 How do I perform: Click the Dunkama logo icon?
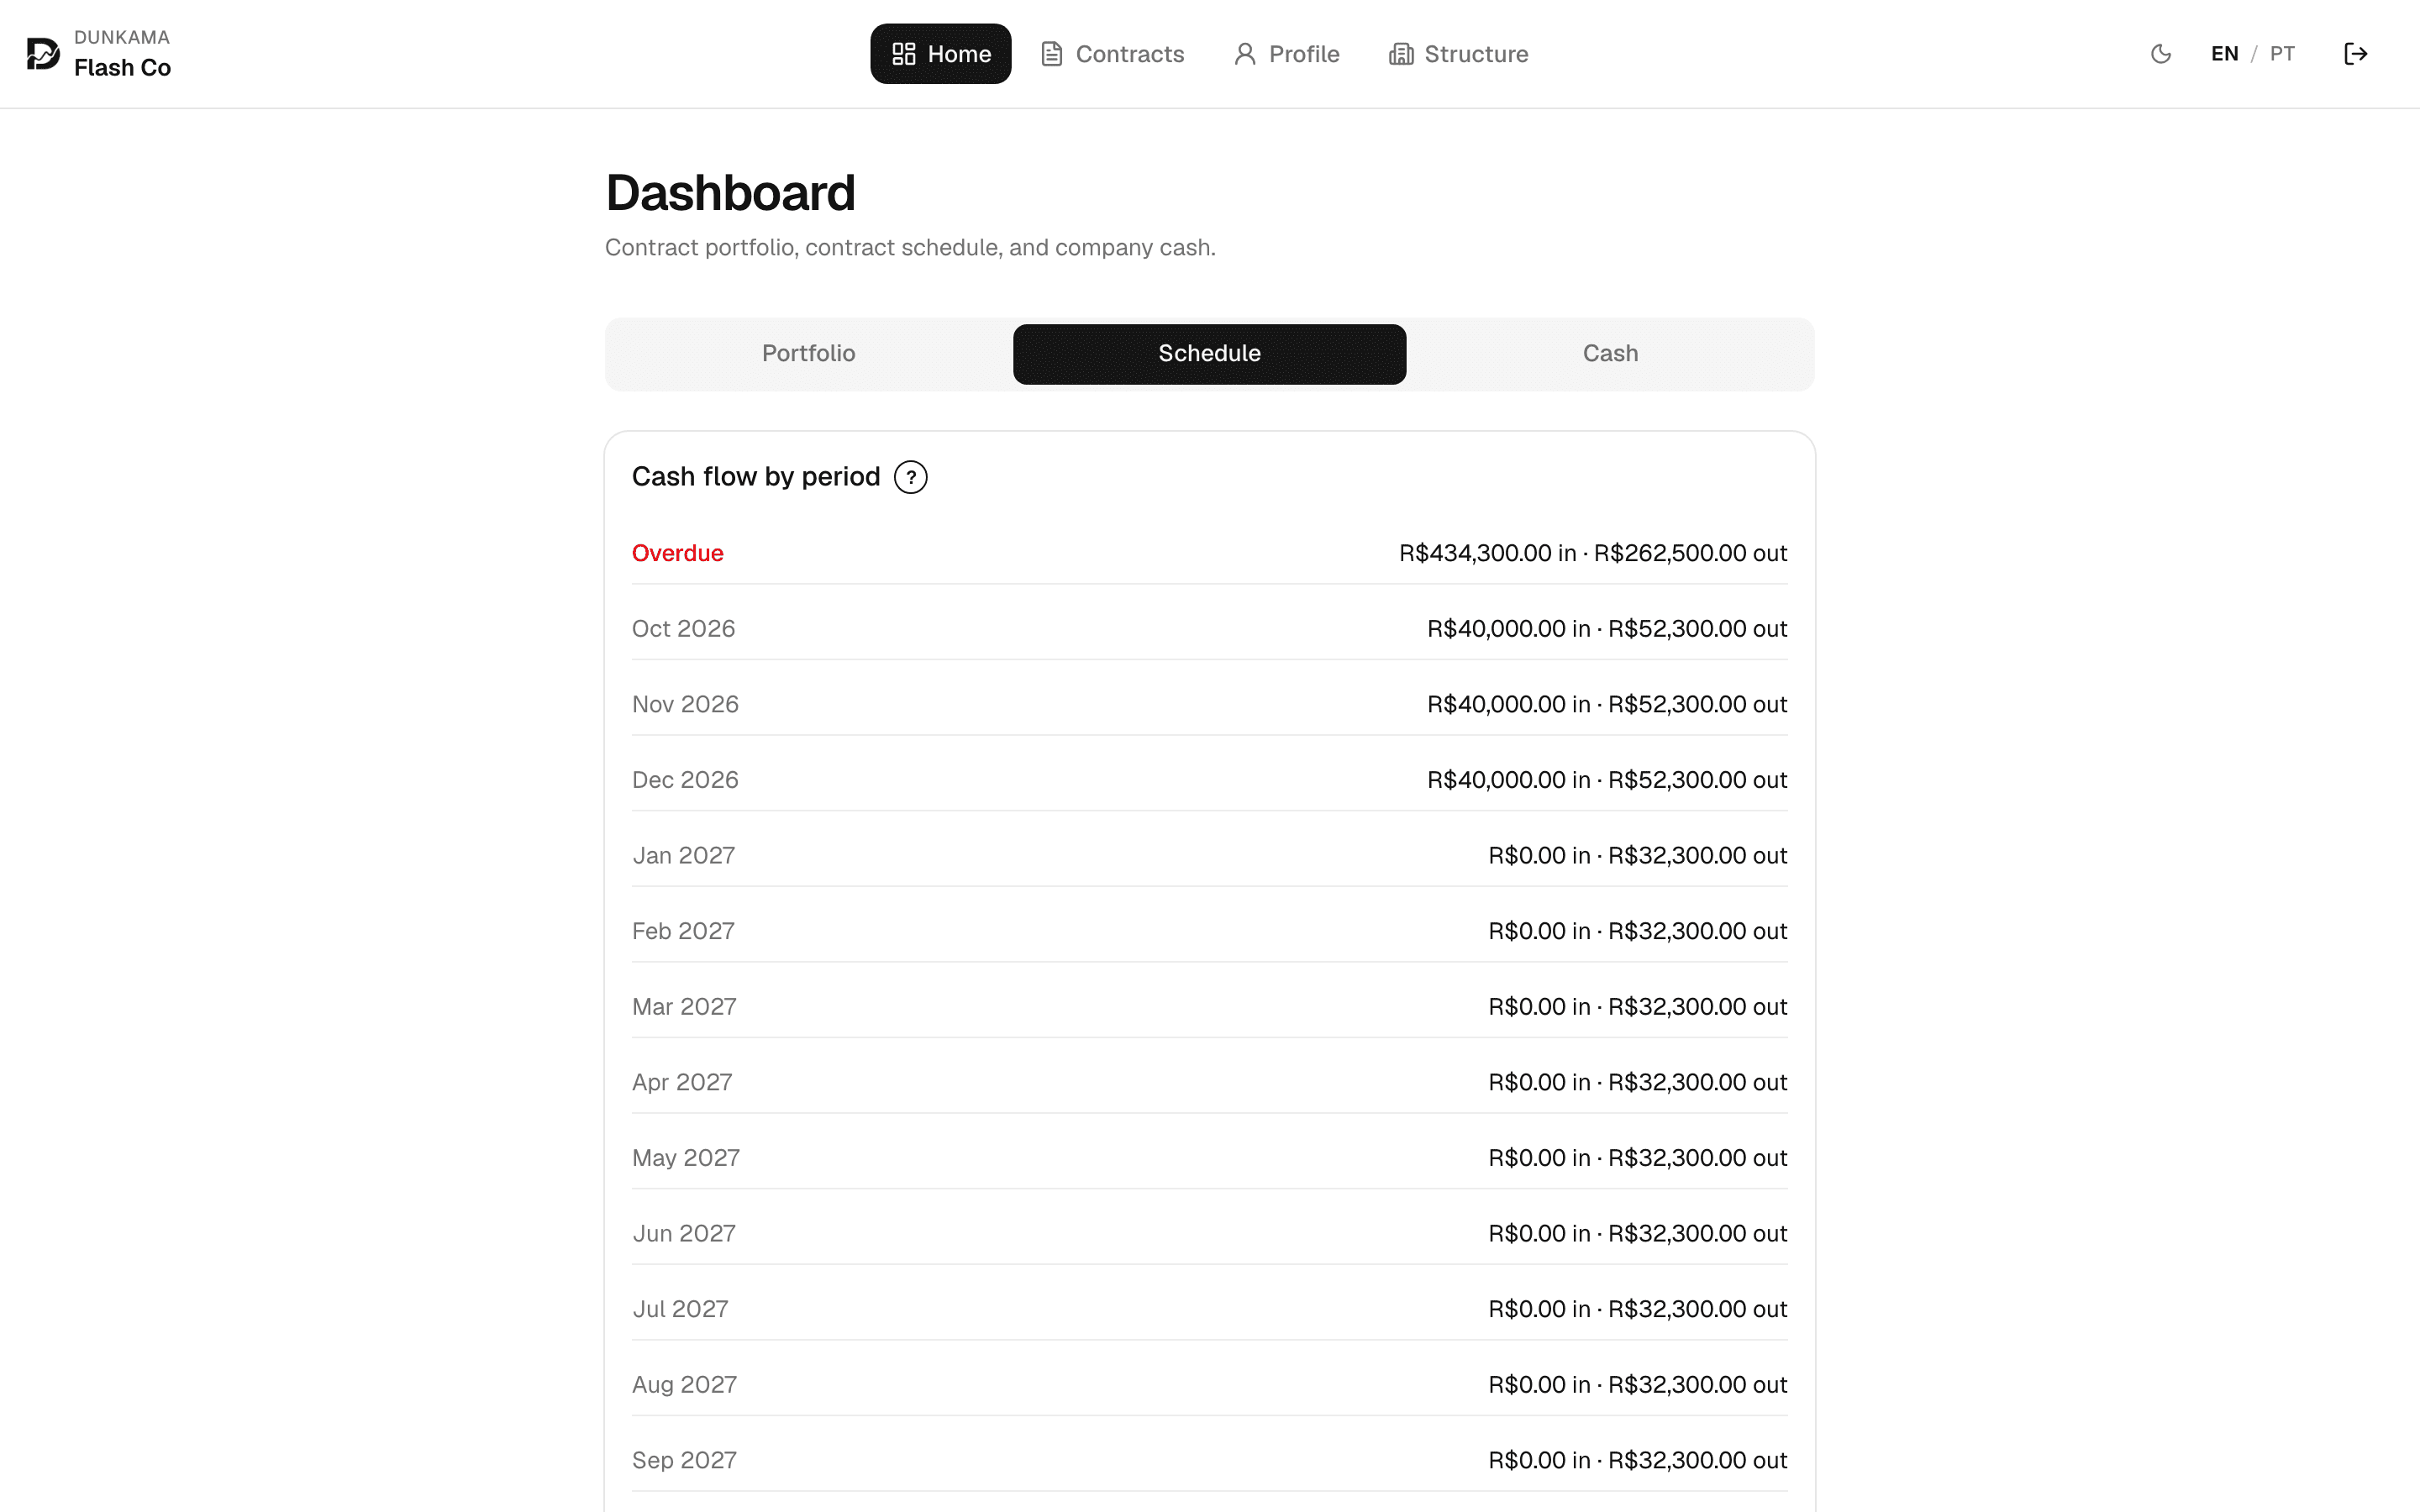coord(43,54)
